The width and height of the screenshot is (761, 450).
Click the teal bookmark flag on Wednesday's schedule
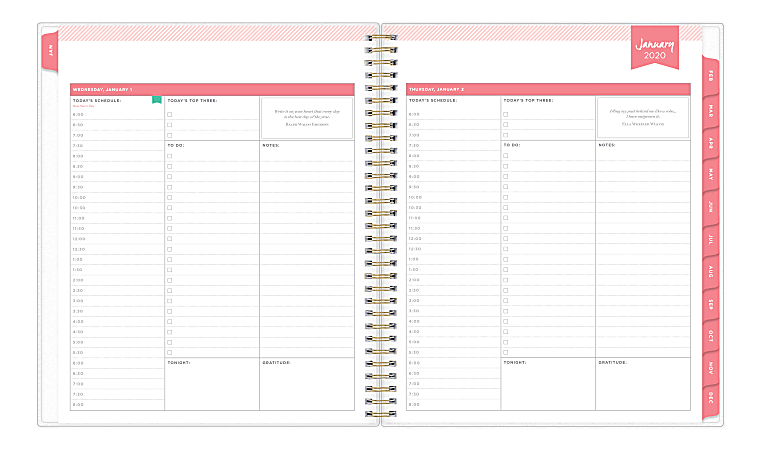coord(157,99)
